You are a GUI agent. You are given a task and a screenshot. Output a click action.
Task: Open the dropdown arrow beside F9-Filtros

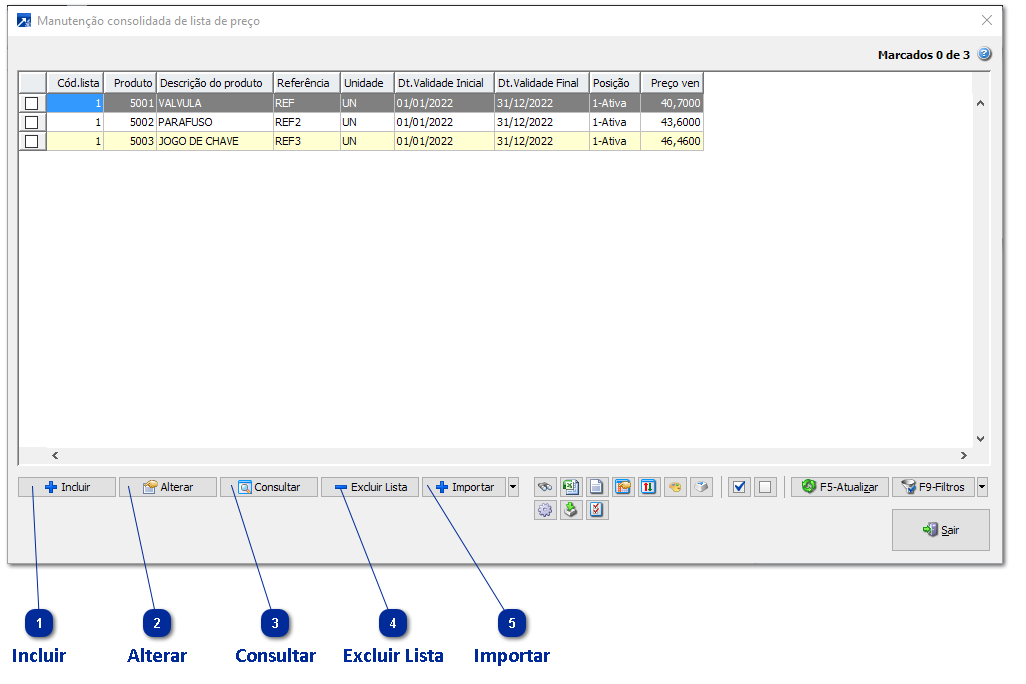click(982, 487)
